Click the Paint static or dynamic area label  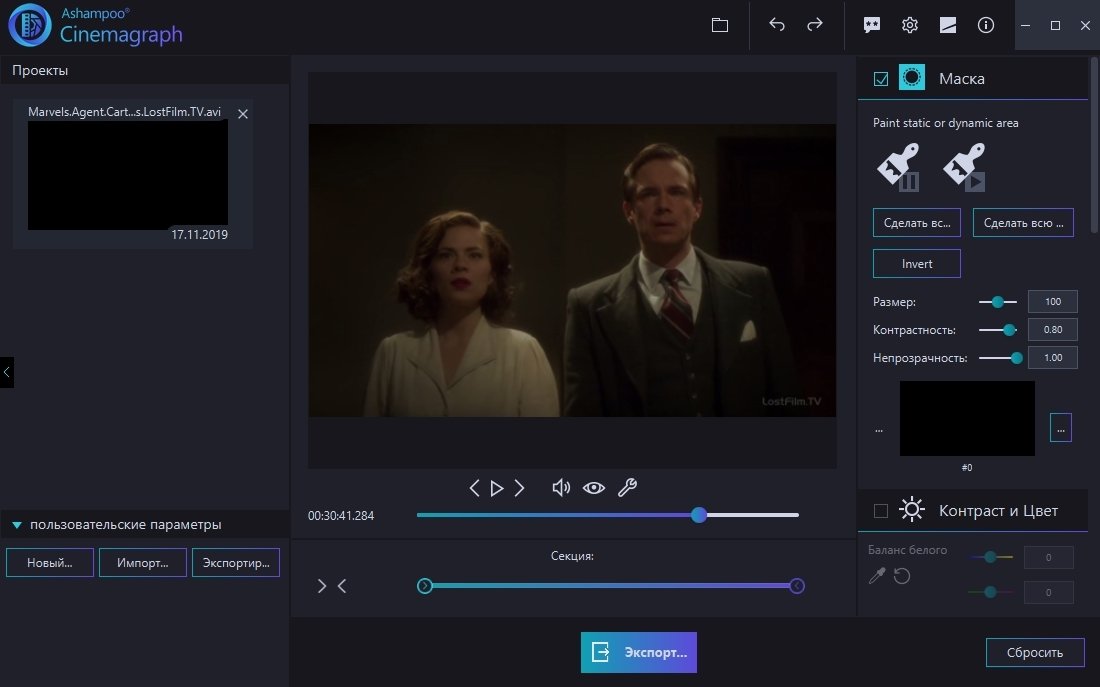946,123
